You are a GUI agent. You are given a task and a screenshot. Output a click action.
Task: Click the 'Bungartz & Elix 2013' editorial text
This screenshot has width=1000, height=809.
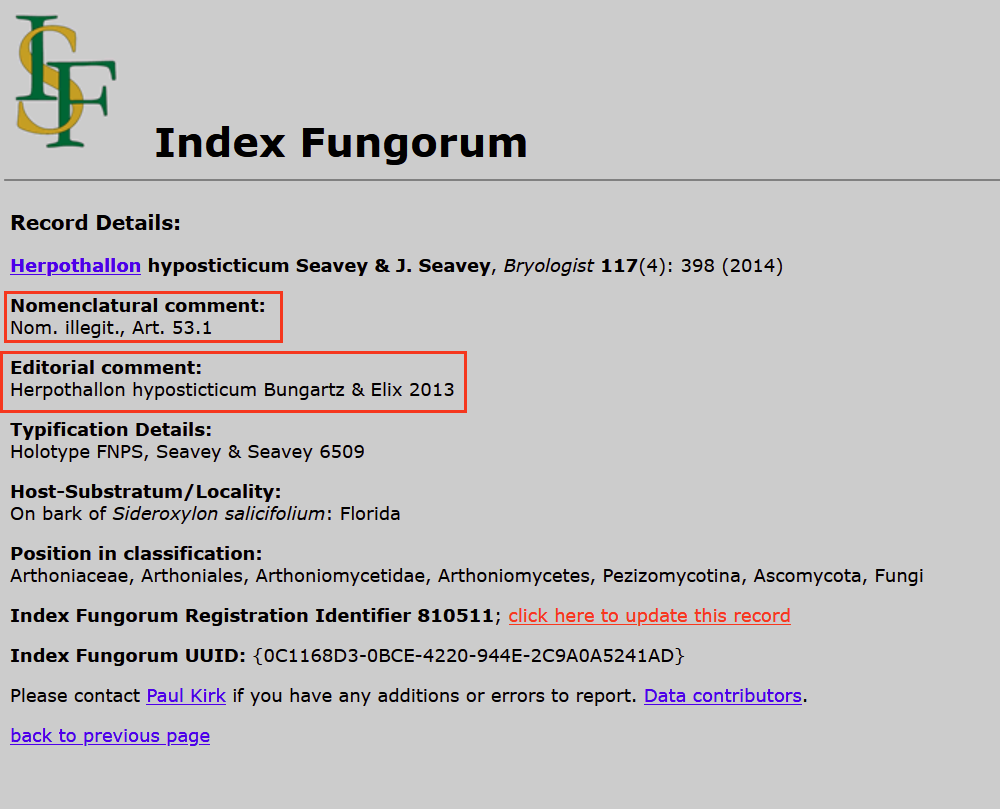pyautogui.click(x=358, y=390)
